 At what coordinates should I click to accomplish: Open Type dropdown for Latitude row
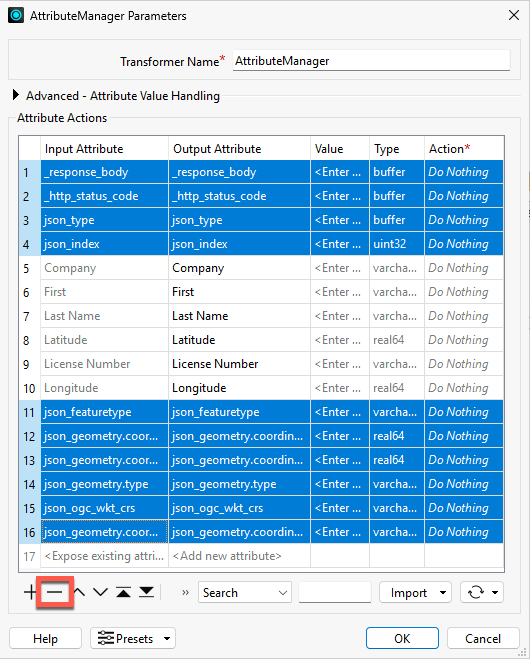[396, 340]
